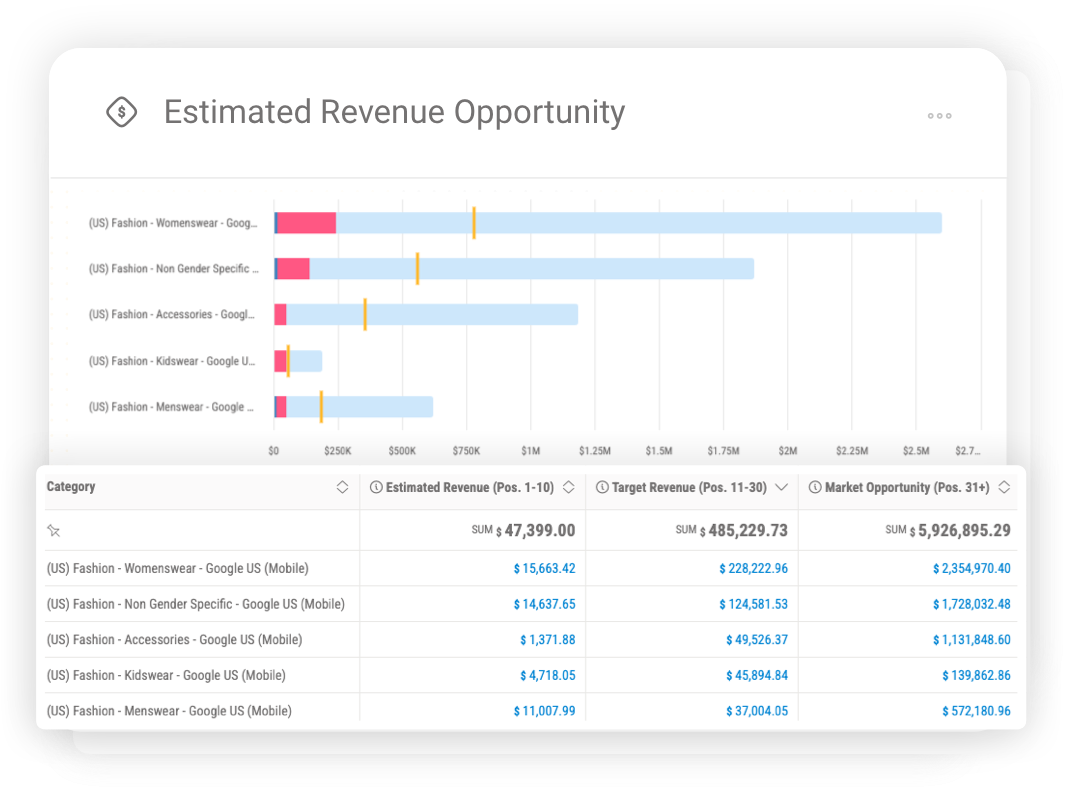This screenshot has width=1074, height=794.
Task: Click the info icon on Target Revenue column
Action: click(601, 487)
